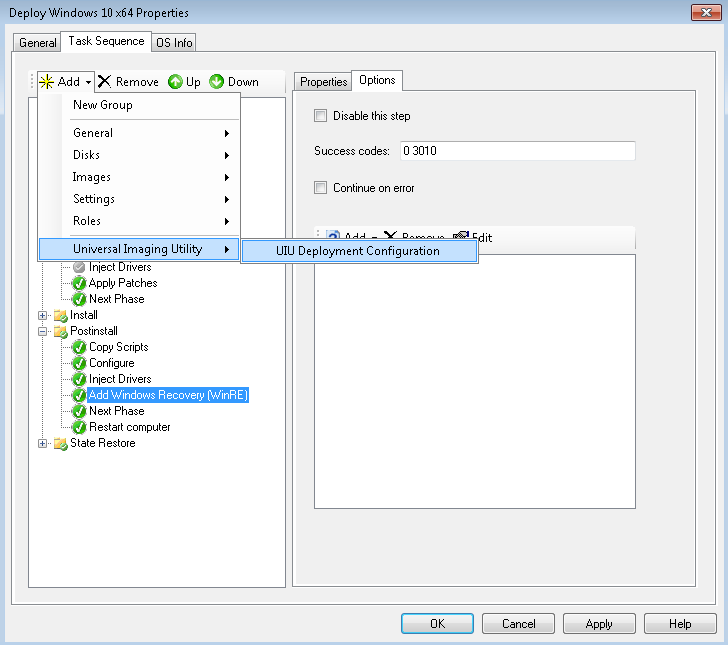Click Add Windows Recovery check icon
The width and height of the screenshot is (728, 645).
79,395
